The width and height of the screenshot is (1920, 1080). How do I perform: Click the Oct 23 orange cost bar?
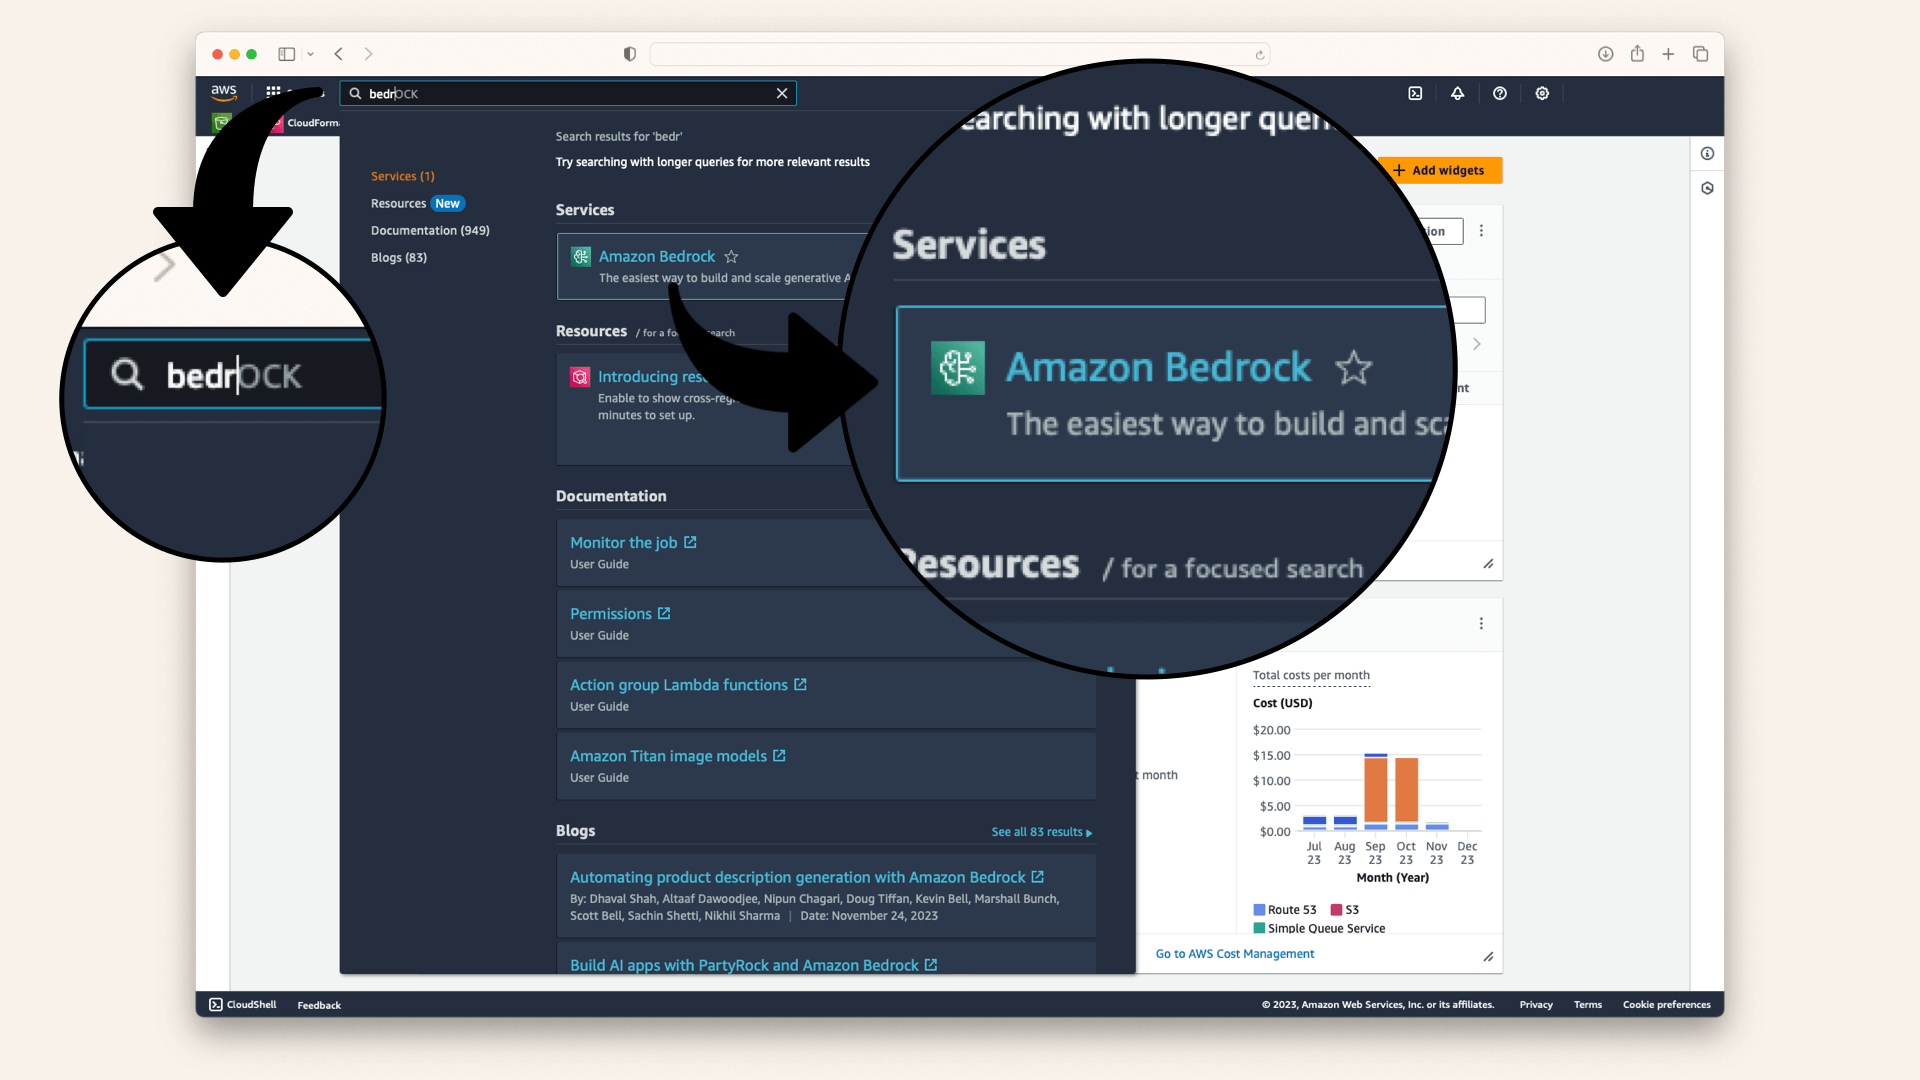click(x=1407, y=790)
